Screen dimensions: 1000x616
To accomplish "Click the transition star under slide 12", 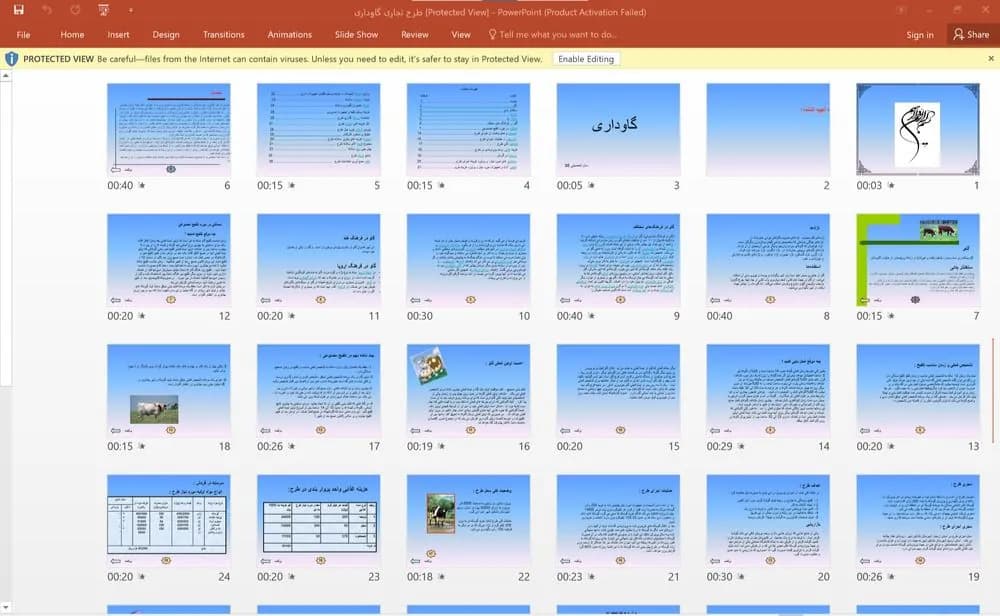I will [x=142, y=316].
